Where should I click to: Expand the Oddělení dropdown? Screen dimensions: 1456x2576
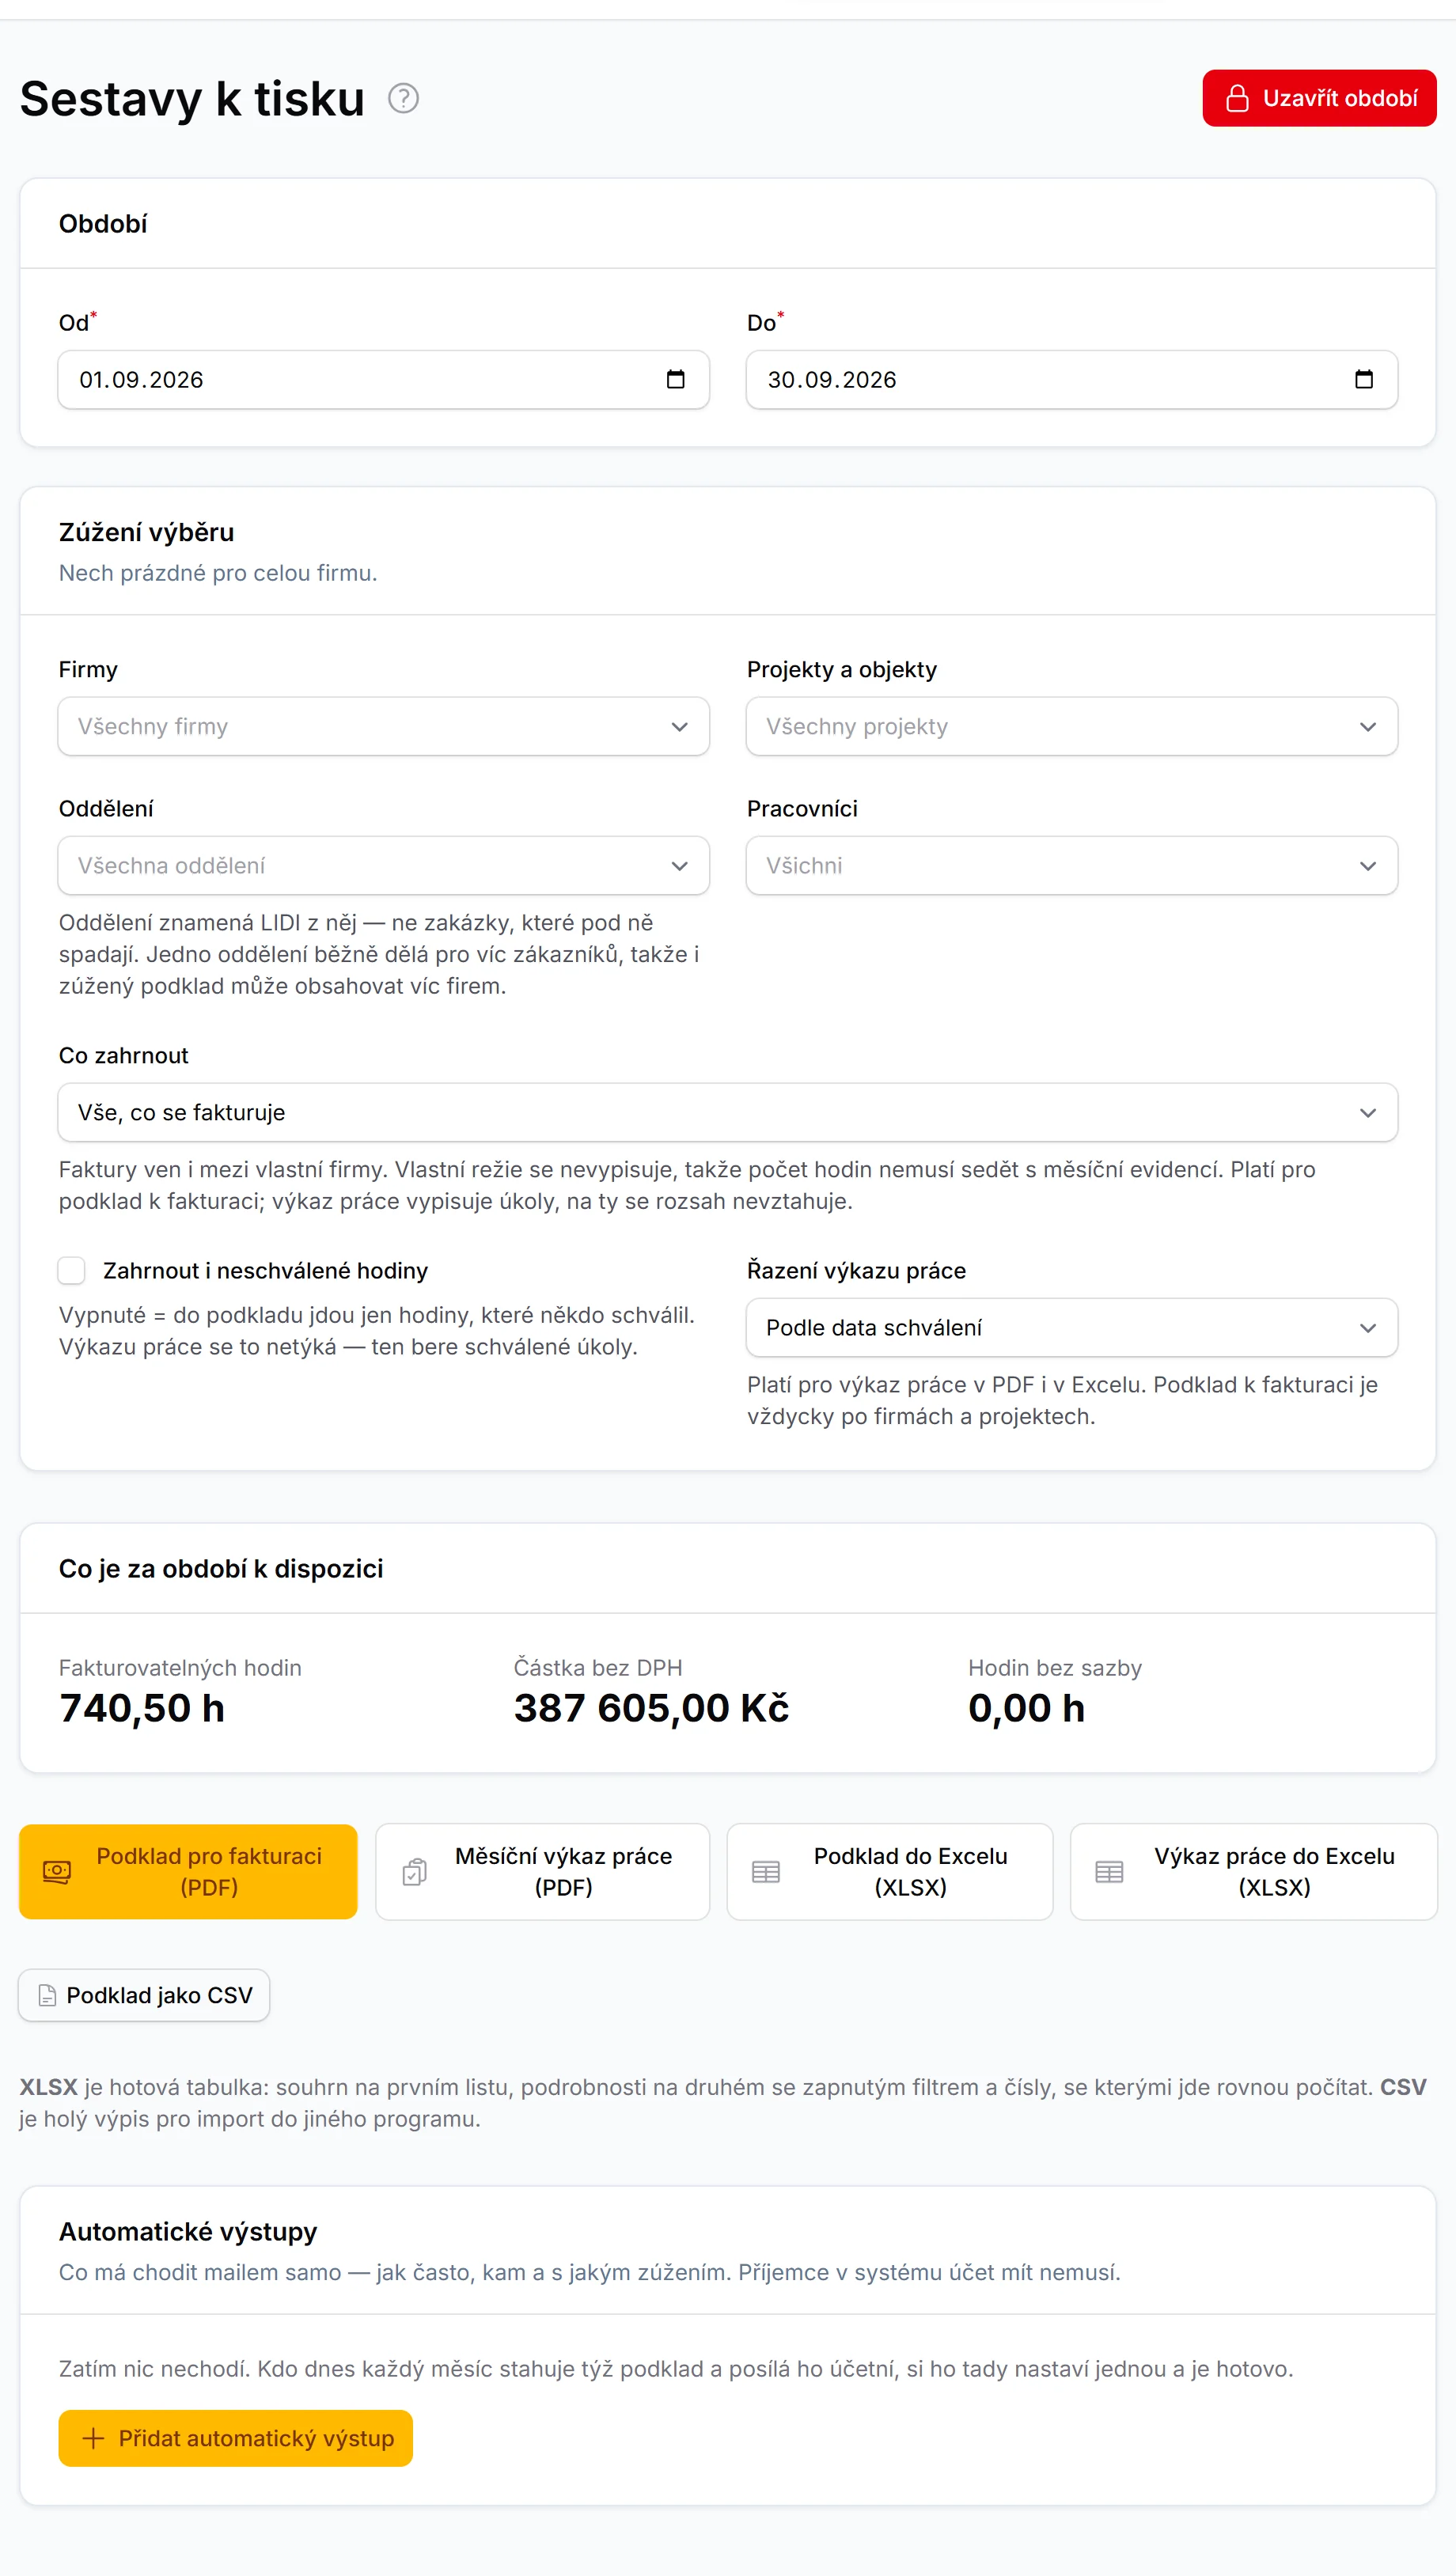click(384, 865)
